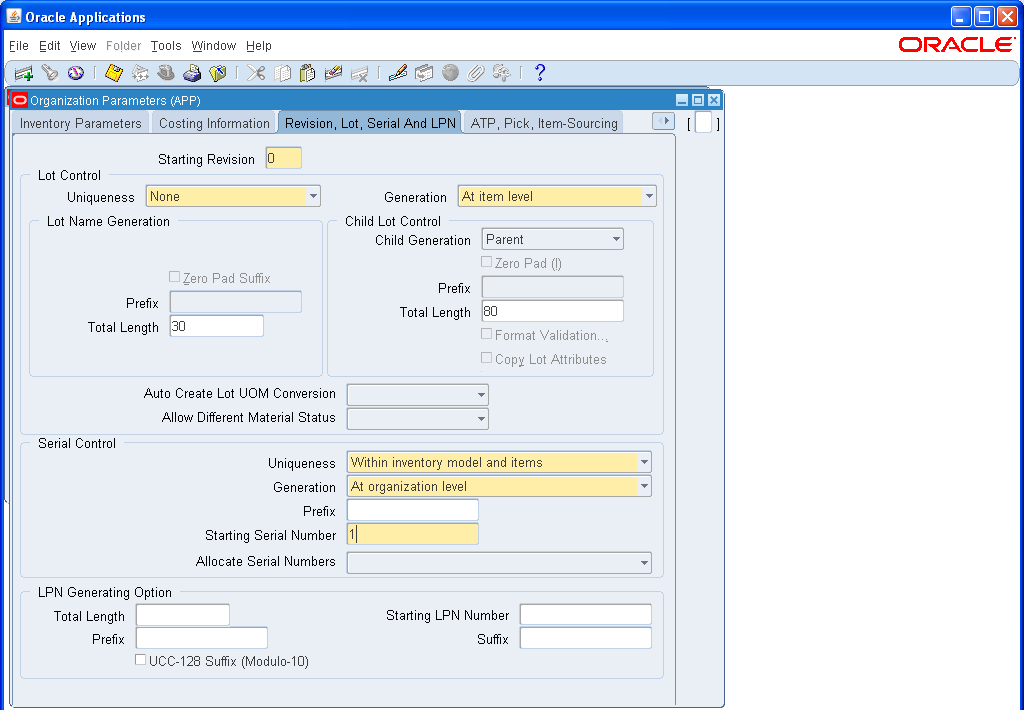1024x710 pixels.
Task: Click Child Lot Control Total Length field
Action: click(x=552, y=311)
